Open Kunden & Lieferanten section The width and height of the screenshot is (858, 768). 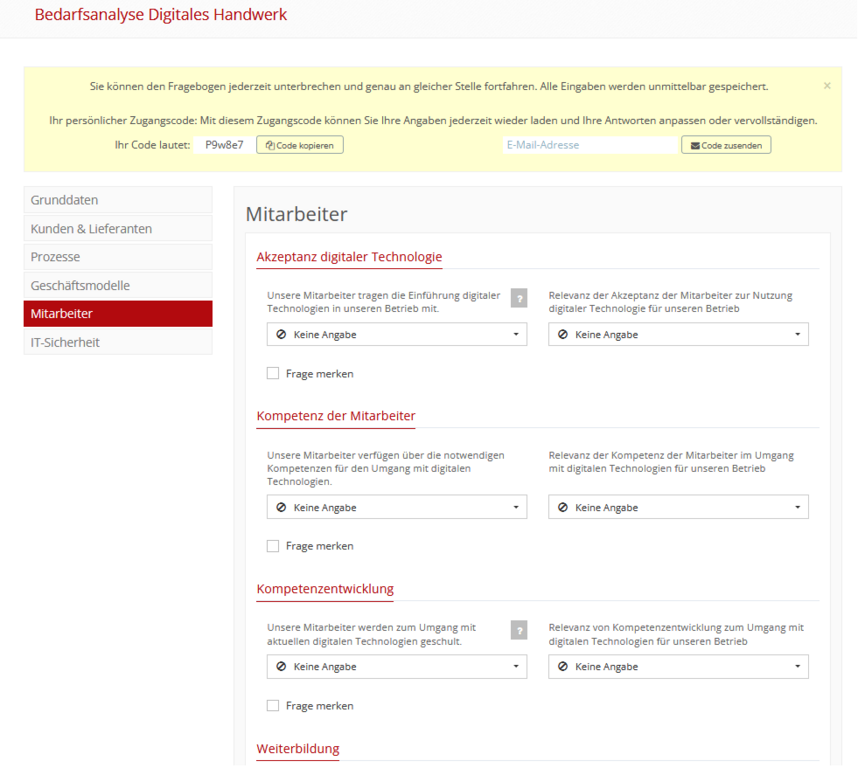click(118, 229)
